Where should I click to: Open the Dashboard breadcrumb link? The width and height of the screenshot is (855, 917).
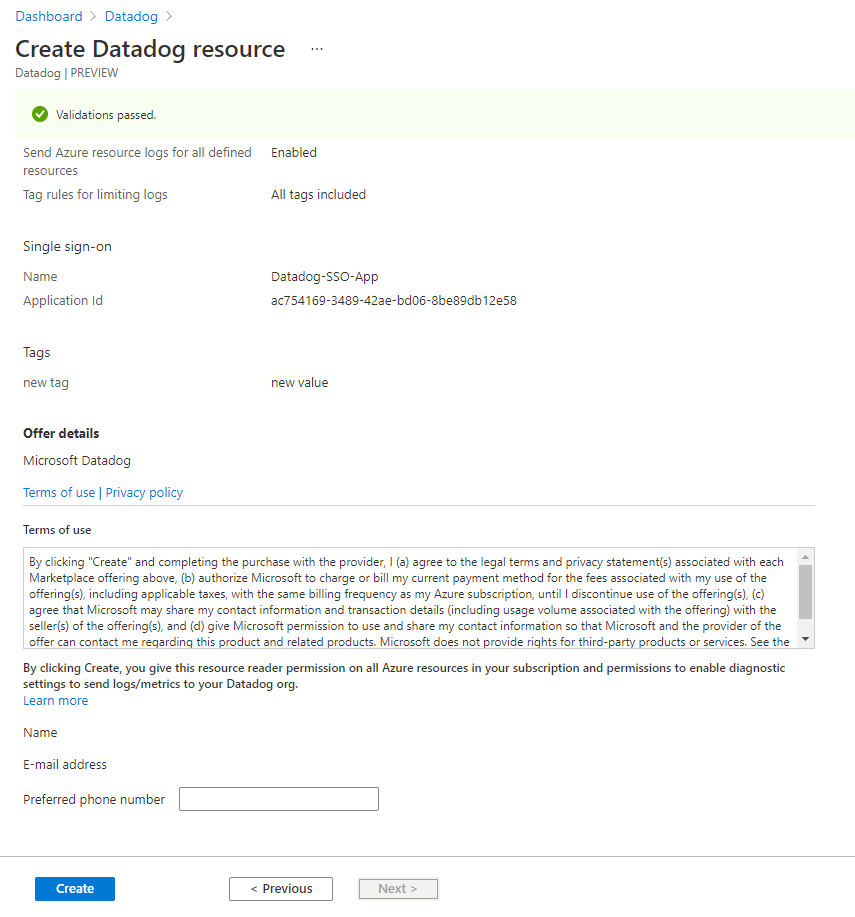tap(48, 16)
